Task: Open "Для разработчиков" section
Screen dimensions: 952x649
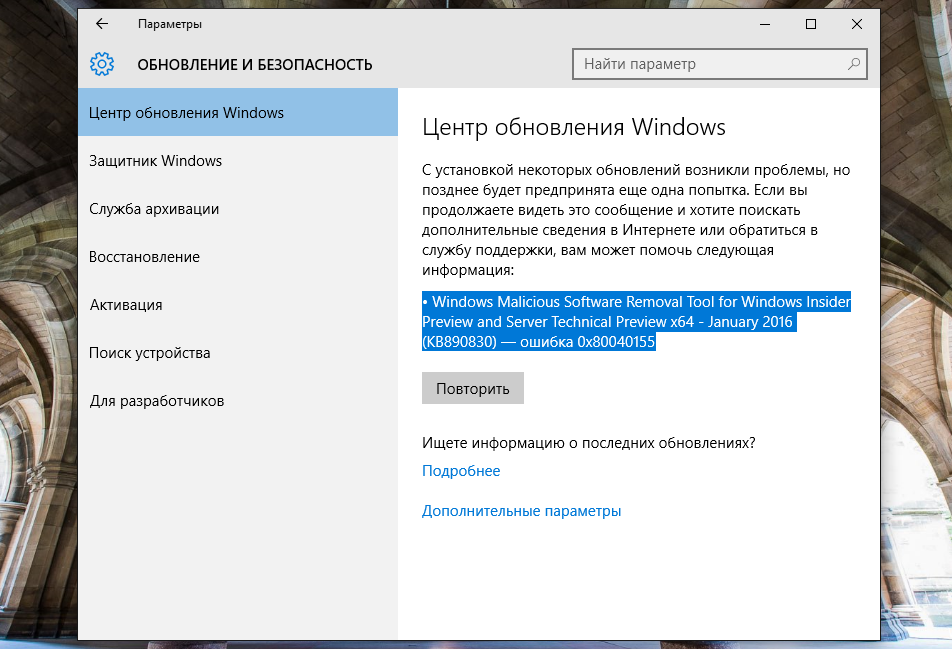Action: (157, 401)
